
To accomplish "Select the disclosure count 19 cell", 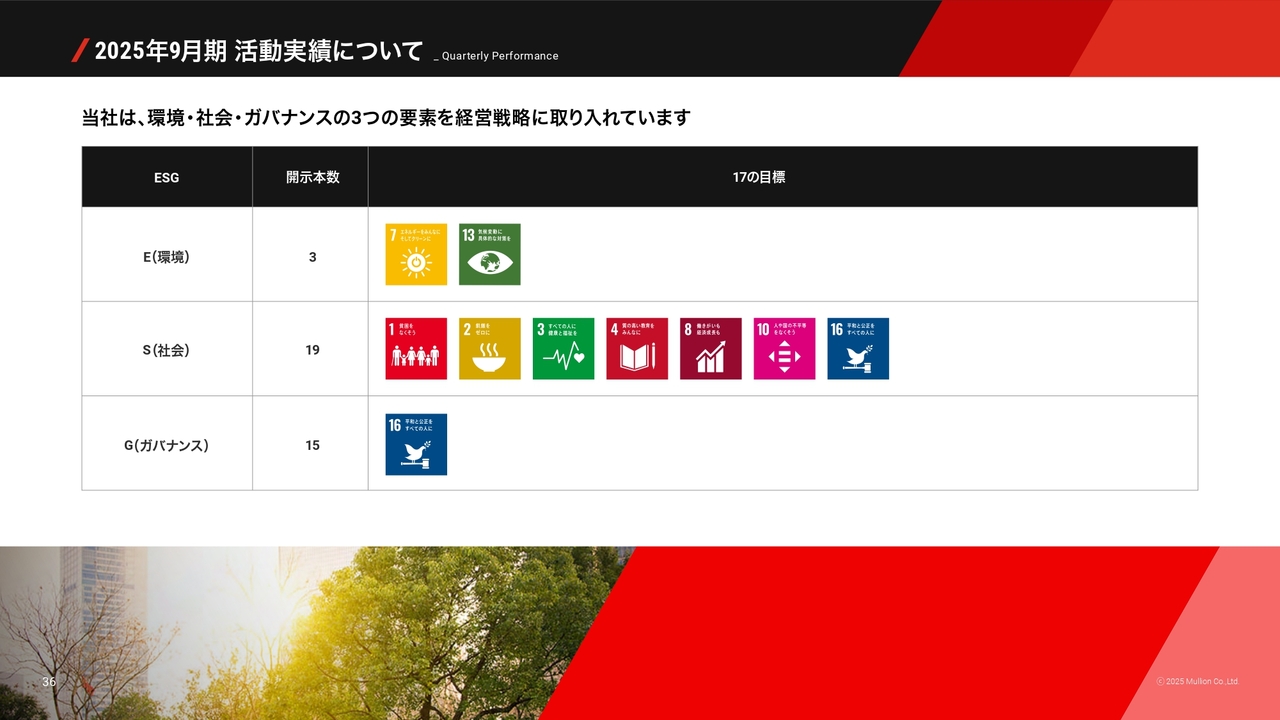I will 312,350.
